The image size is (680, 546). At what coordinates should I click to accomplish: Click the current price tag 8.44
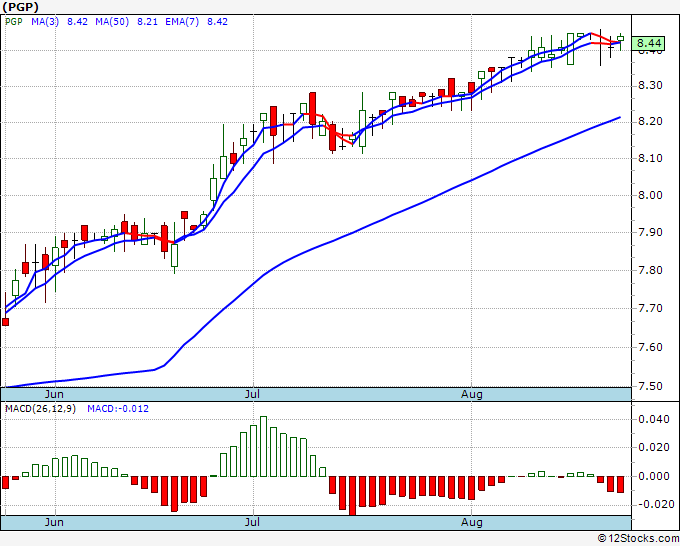click(649, 43)
